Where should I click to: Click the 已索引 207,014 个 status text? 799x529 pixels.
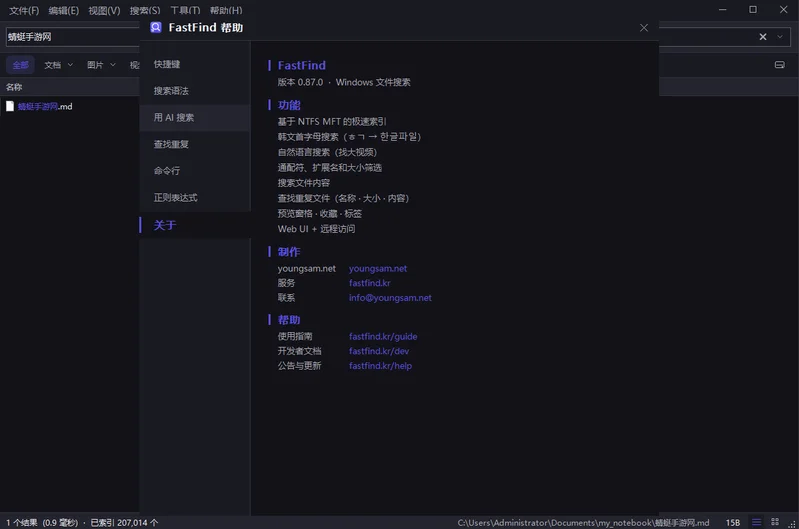(124, 523)
